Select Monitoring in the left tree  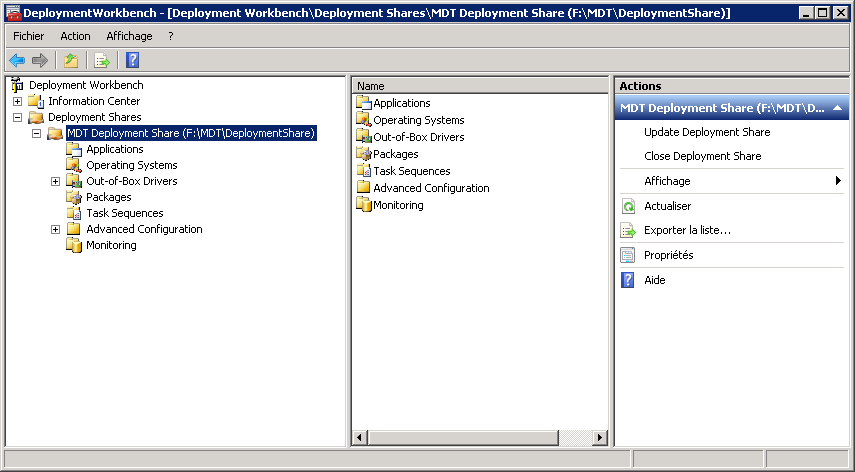pyautogui.click(x=111, y=245)
